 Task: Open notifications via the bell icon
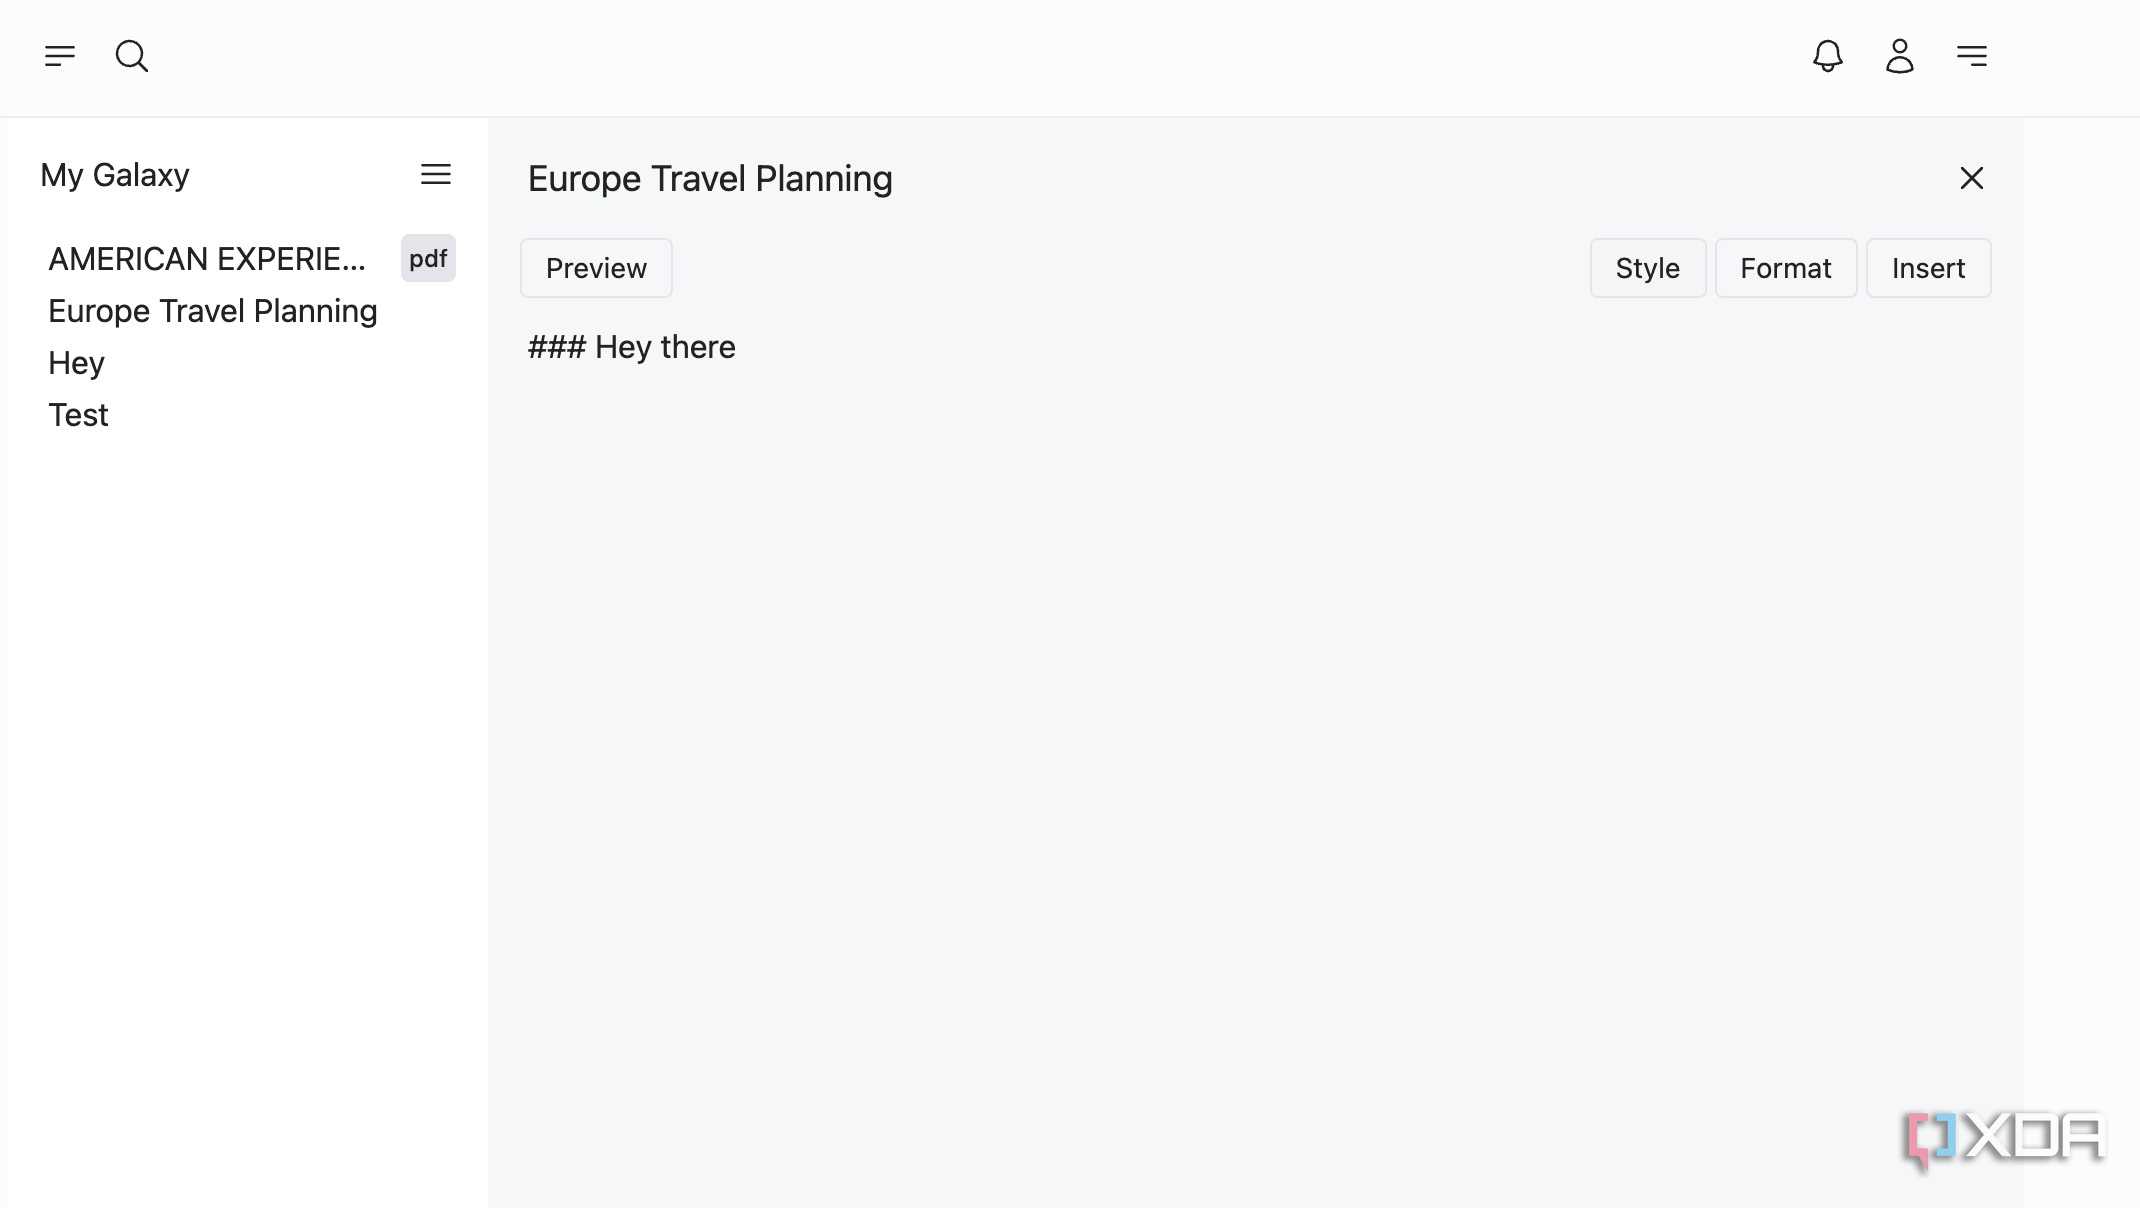pos(1828,56)
